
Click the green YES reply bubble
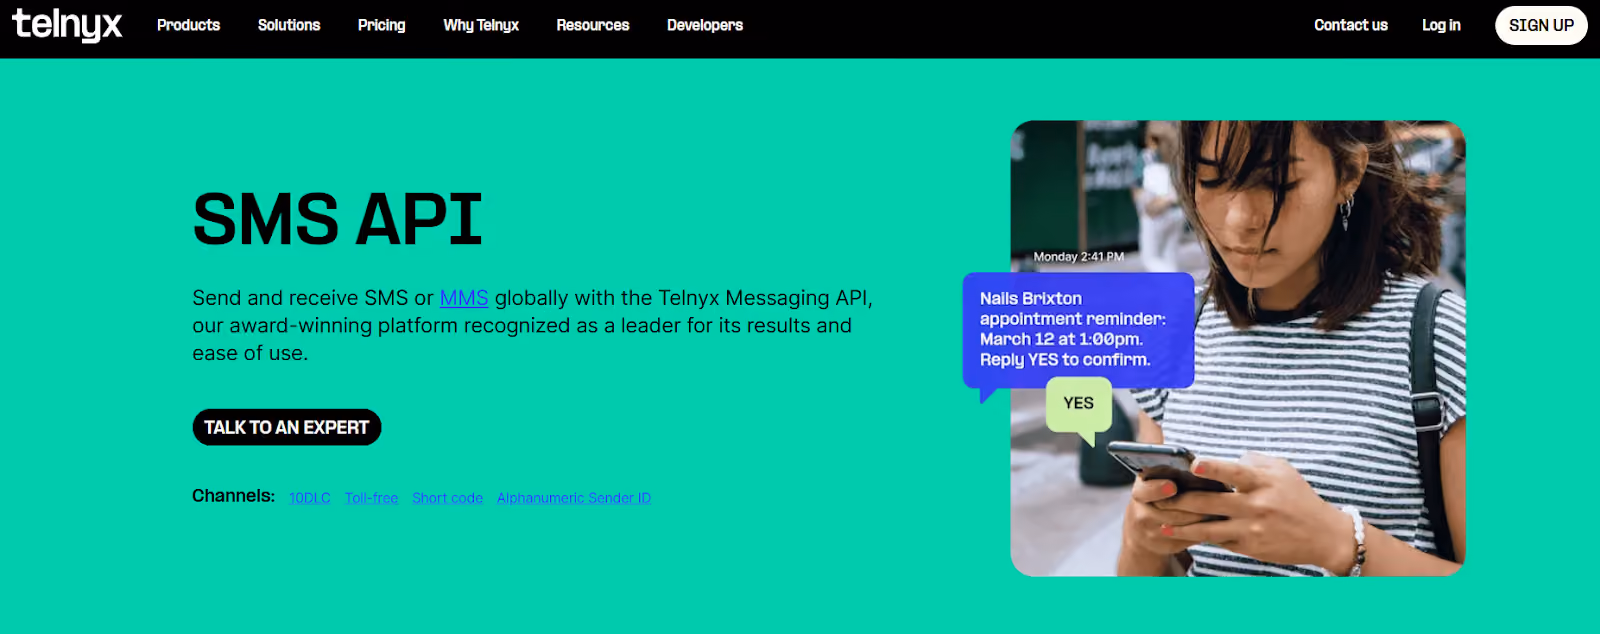pyautogui.click(x=1079, y=404)
